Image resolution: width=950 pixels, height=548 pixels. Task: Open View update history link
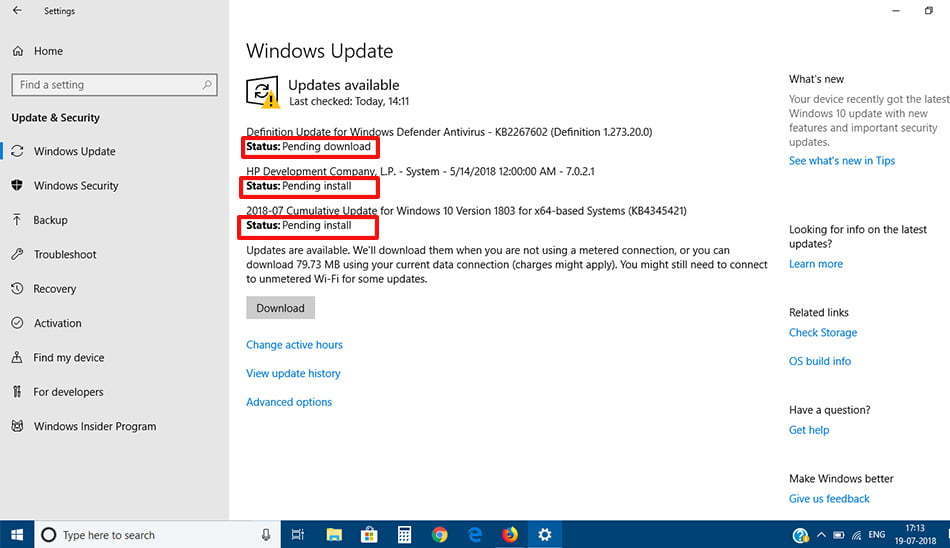pyautogui.click(x=293, y=373)
